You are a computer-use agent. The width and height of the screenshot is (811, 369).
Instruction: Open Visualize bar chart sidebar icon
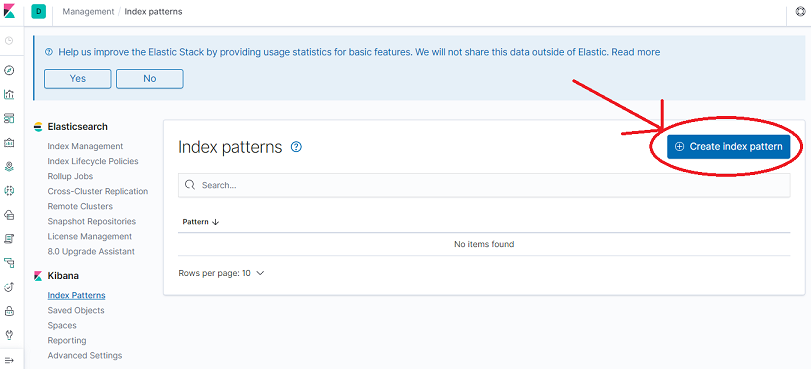(x=9, y=94)
